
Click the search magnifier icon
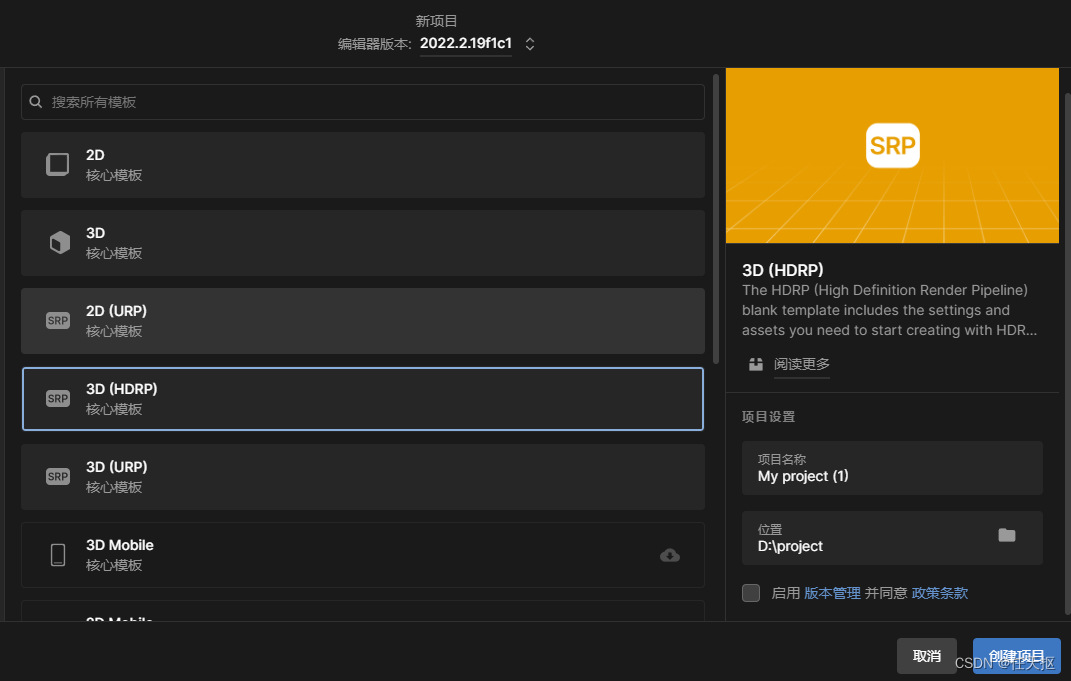[36, 102]
